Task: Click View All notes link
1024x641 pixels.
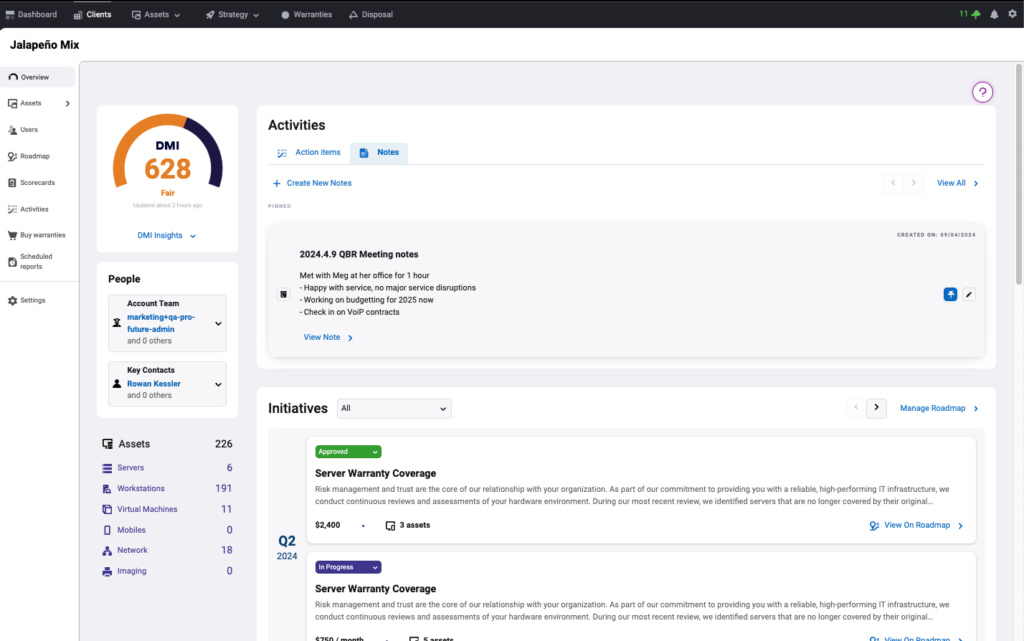Action: (x=957, y=183)
